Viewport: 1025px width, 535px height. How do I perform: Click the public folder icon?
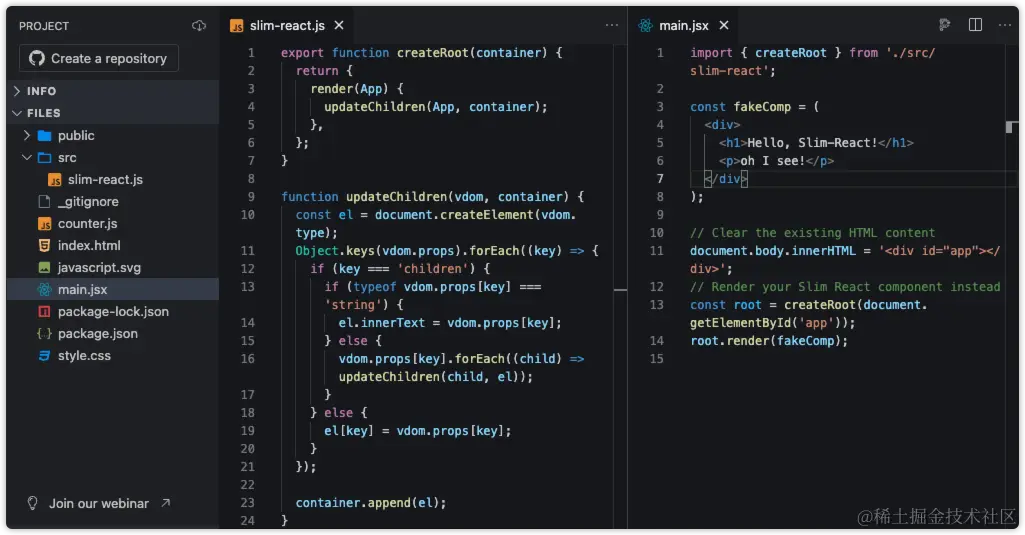[44, 135]
